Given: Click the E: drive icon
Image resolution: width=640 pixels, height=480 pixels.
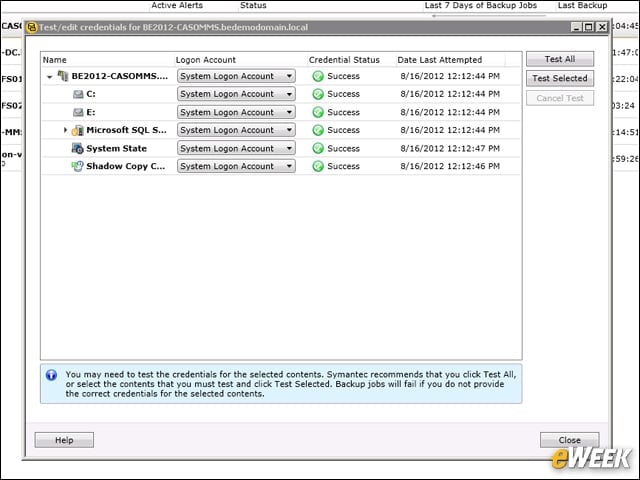Looking at the screenshot, I should point(78,112).
